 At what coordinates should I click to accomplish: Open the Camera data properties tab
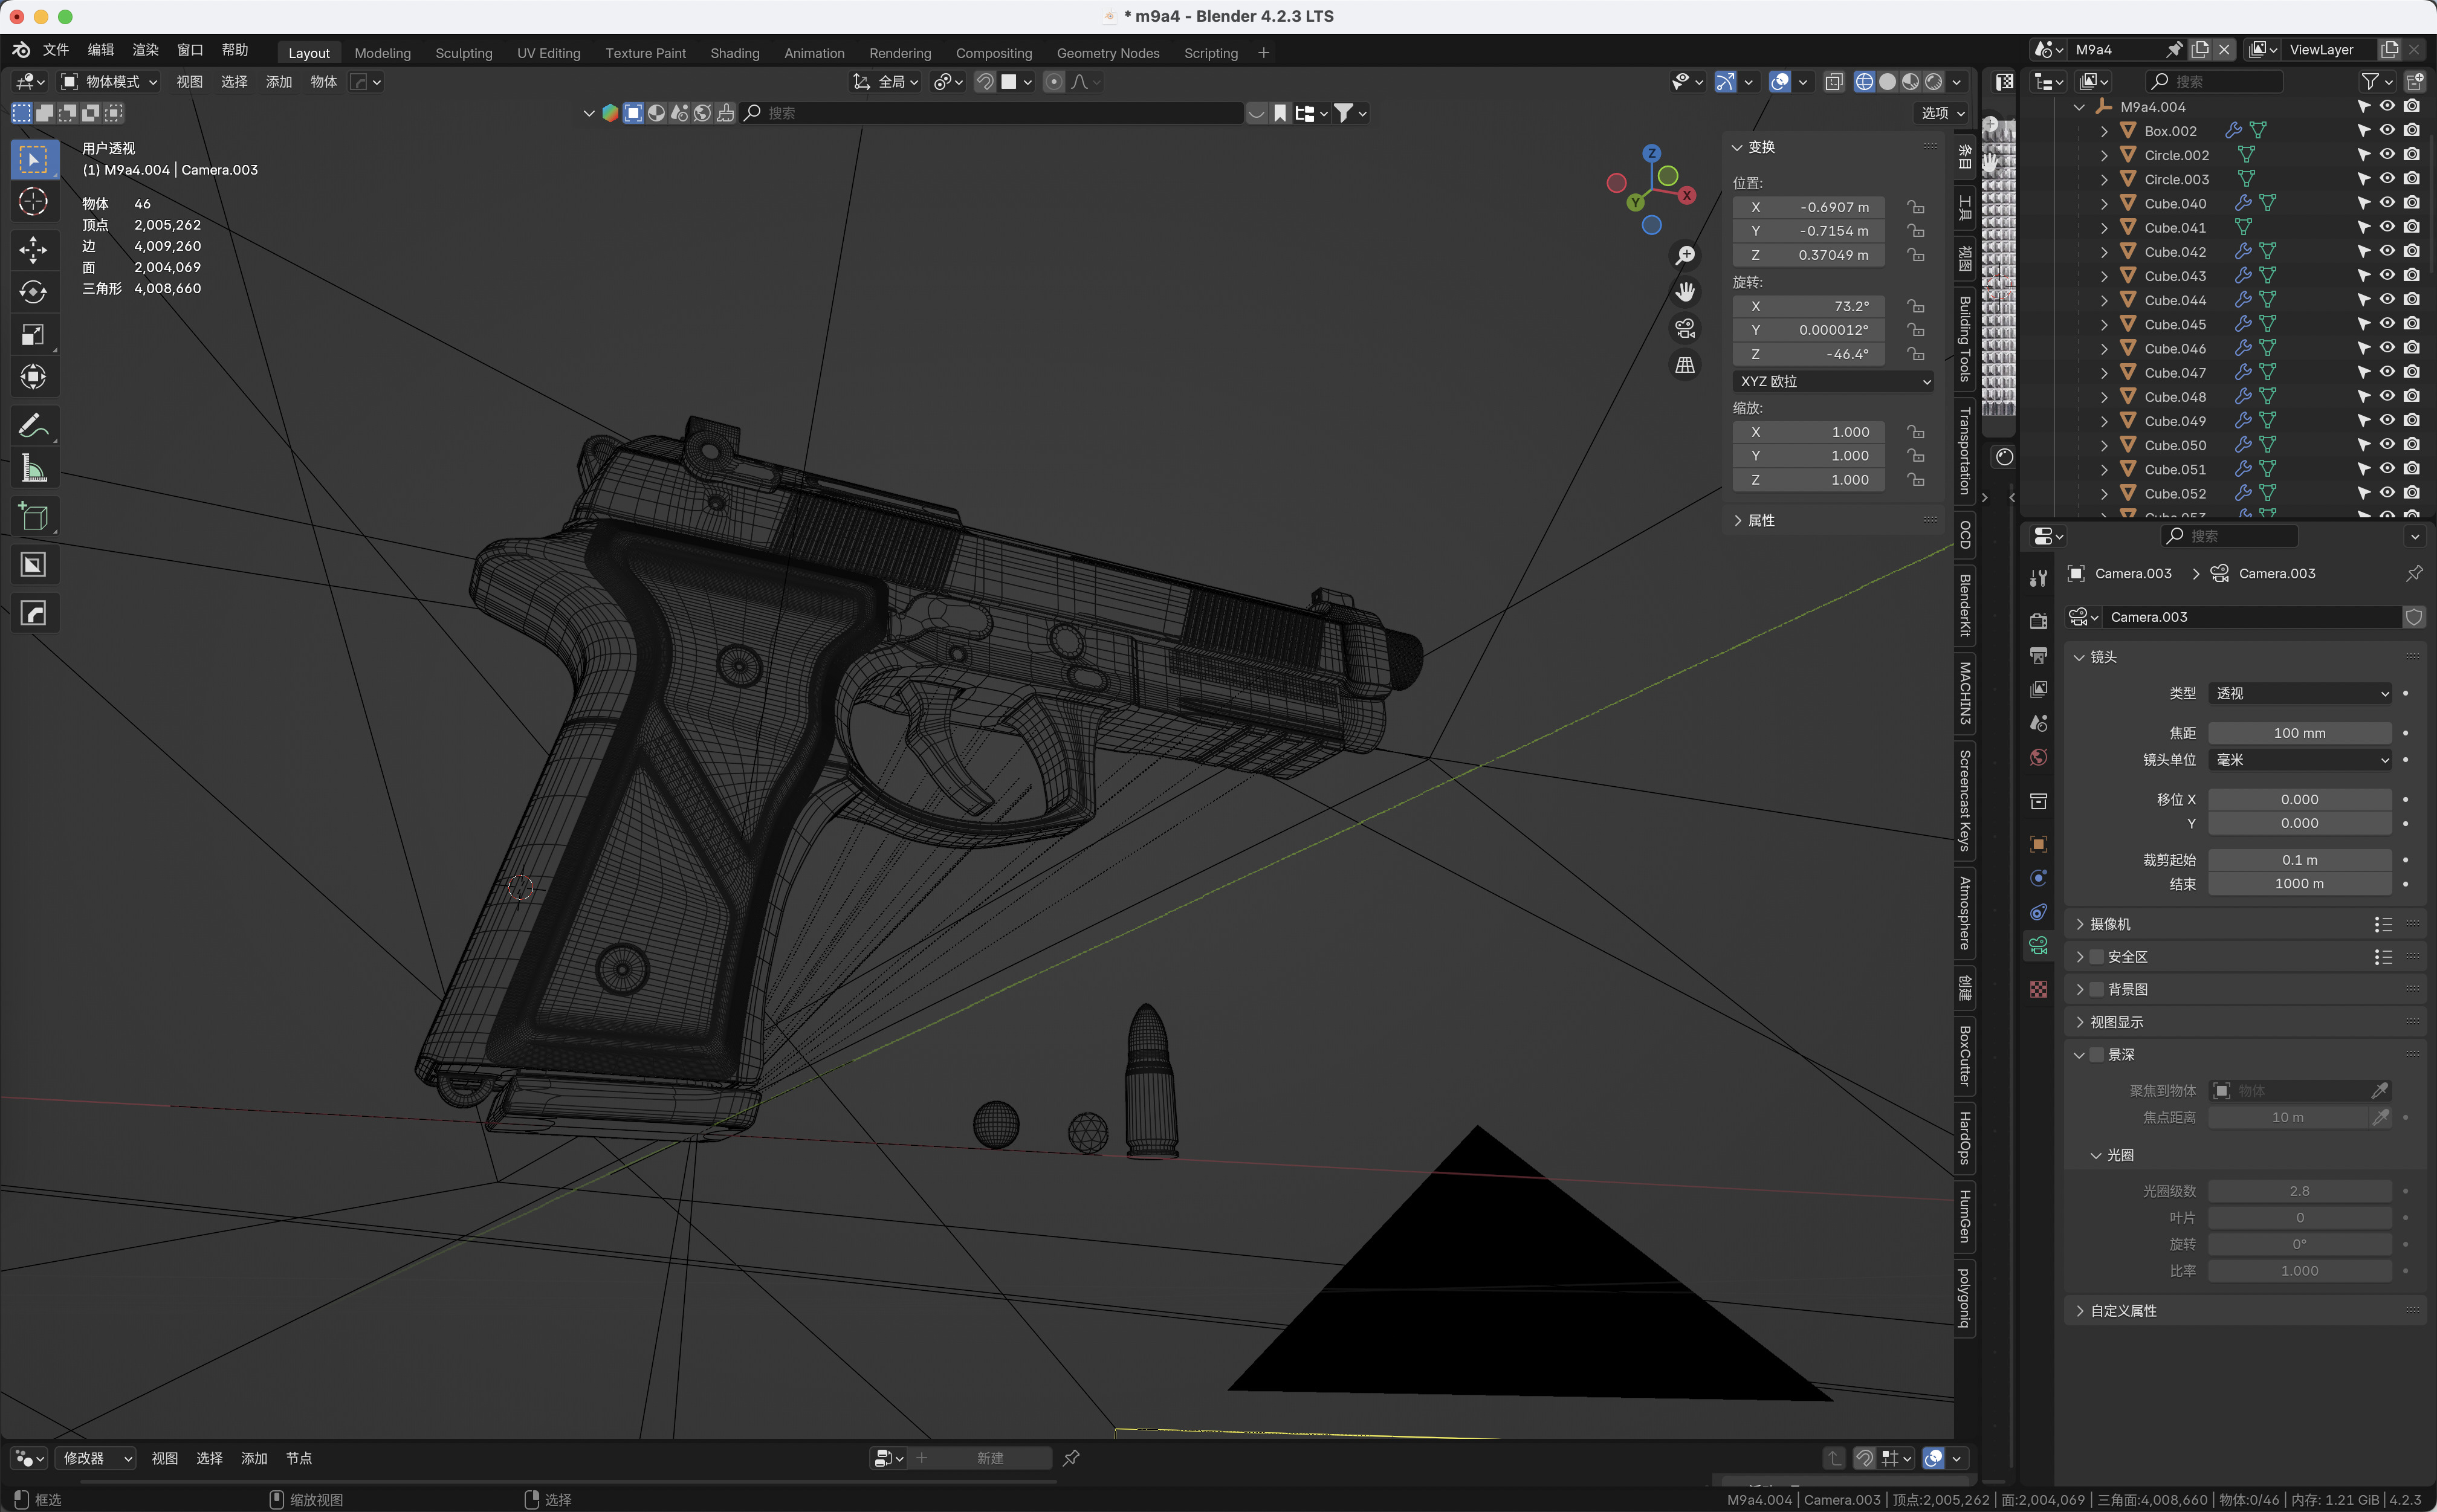(2038, 945)
